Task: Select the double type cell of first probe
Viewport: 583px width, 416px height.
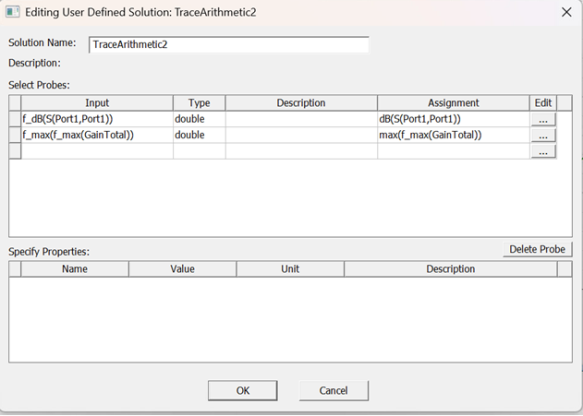Action: 199,119
